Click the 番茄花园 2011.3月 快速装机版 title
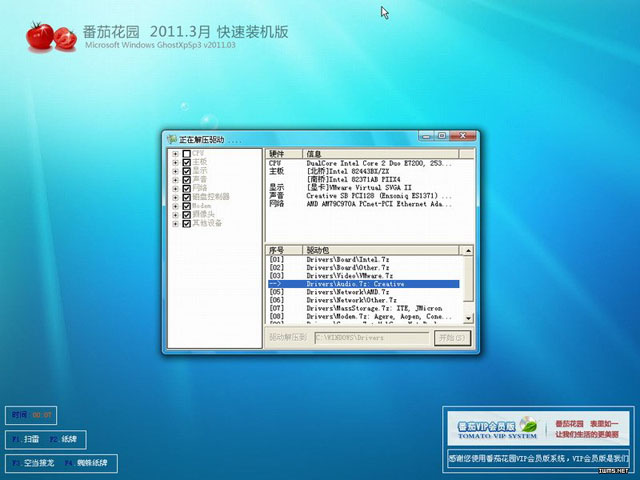Viewport: 640px width, 480px height. (186, 31)
